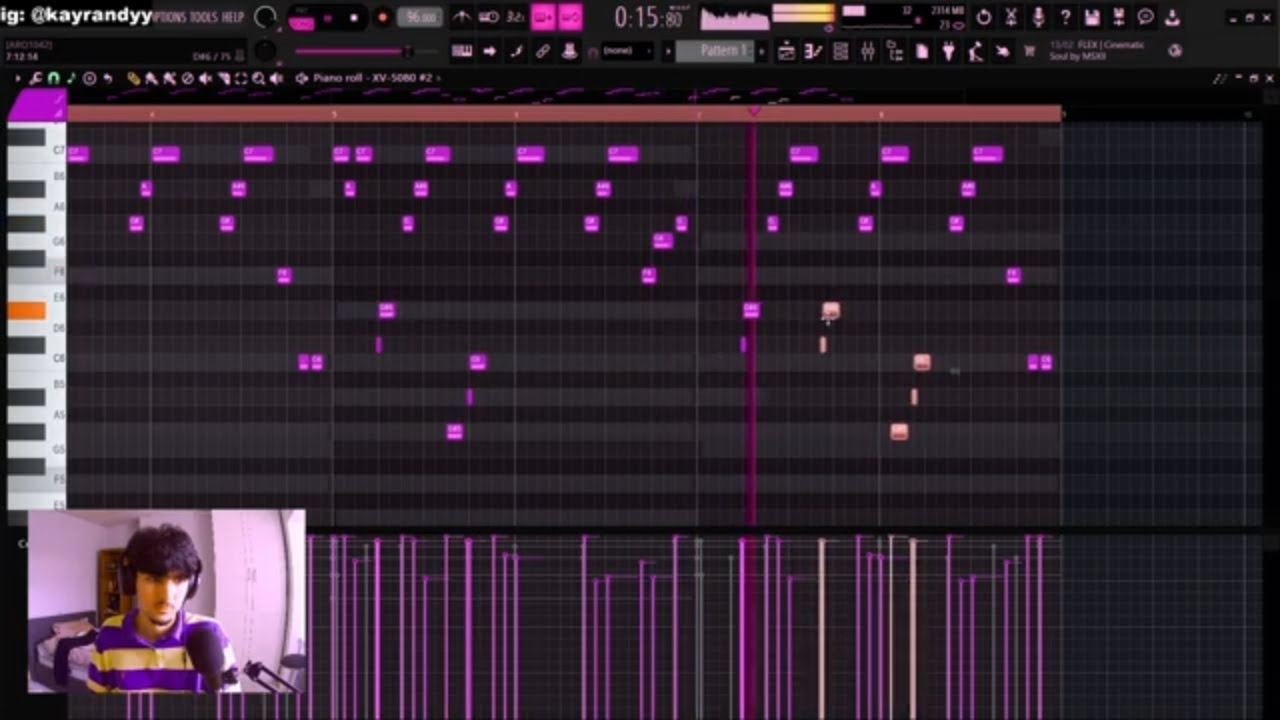Toggle the wait-for-input icon
1280x720 pixels.
click(489, 17)
